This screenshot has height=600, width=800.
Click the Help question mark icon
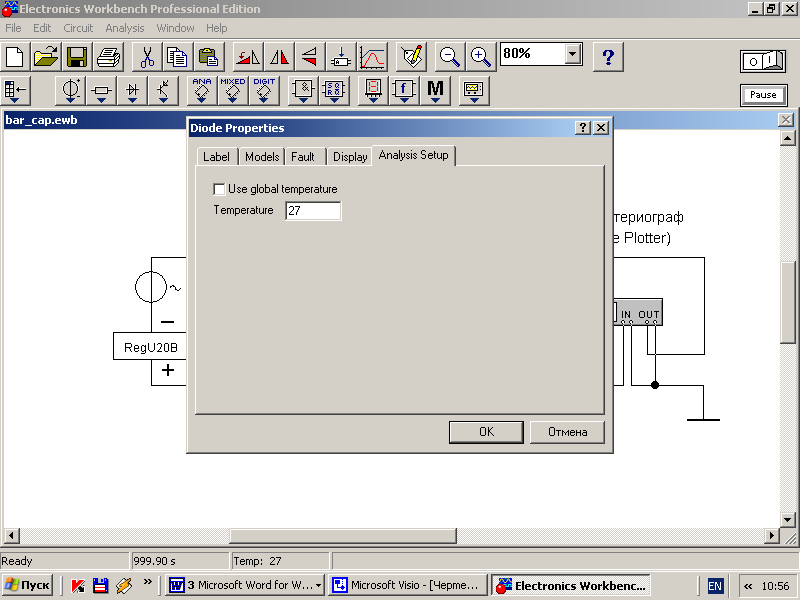click(x=608, y=57)
